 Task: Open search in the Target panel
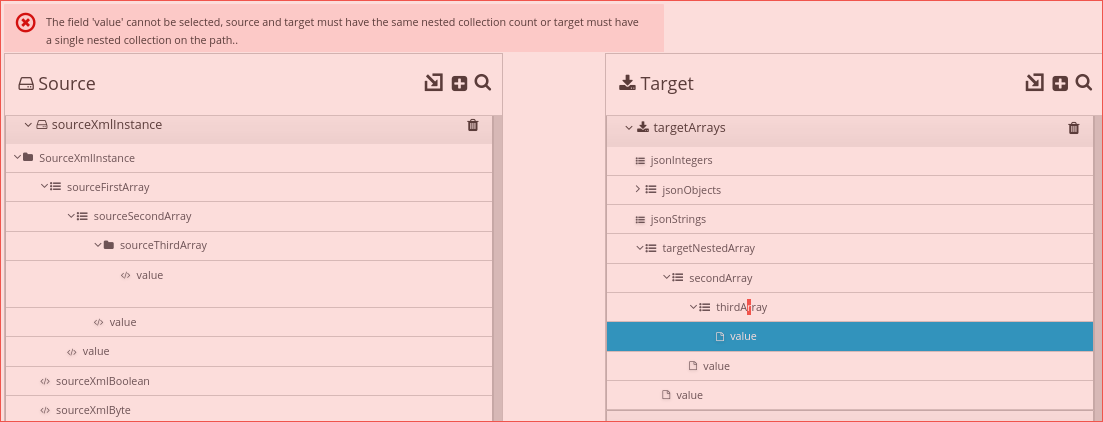tap(1084, 83)
